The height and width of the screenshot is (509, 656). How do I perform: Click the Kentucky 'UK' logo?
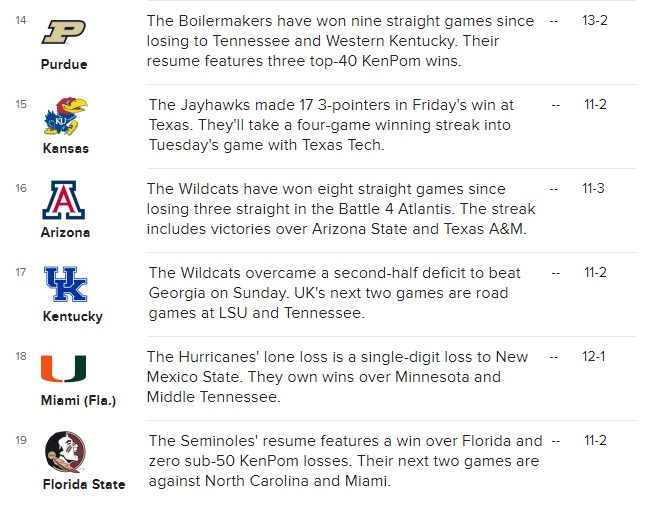point(66,284)
